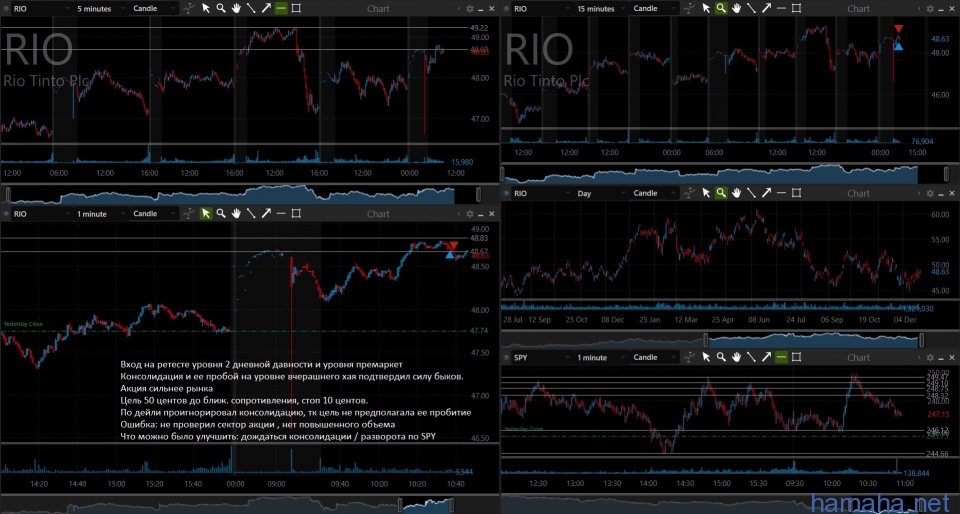This screenshot has height=514, width=960.
Task: Click right range handle under 5 minutes chart
Action: (x=478, y=195)
